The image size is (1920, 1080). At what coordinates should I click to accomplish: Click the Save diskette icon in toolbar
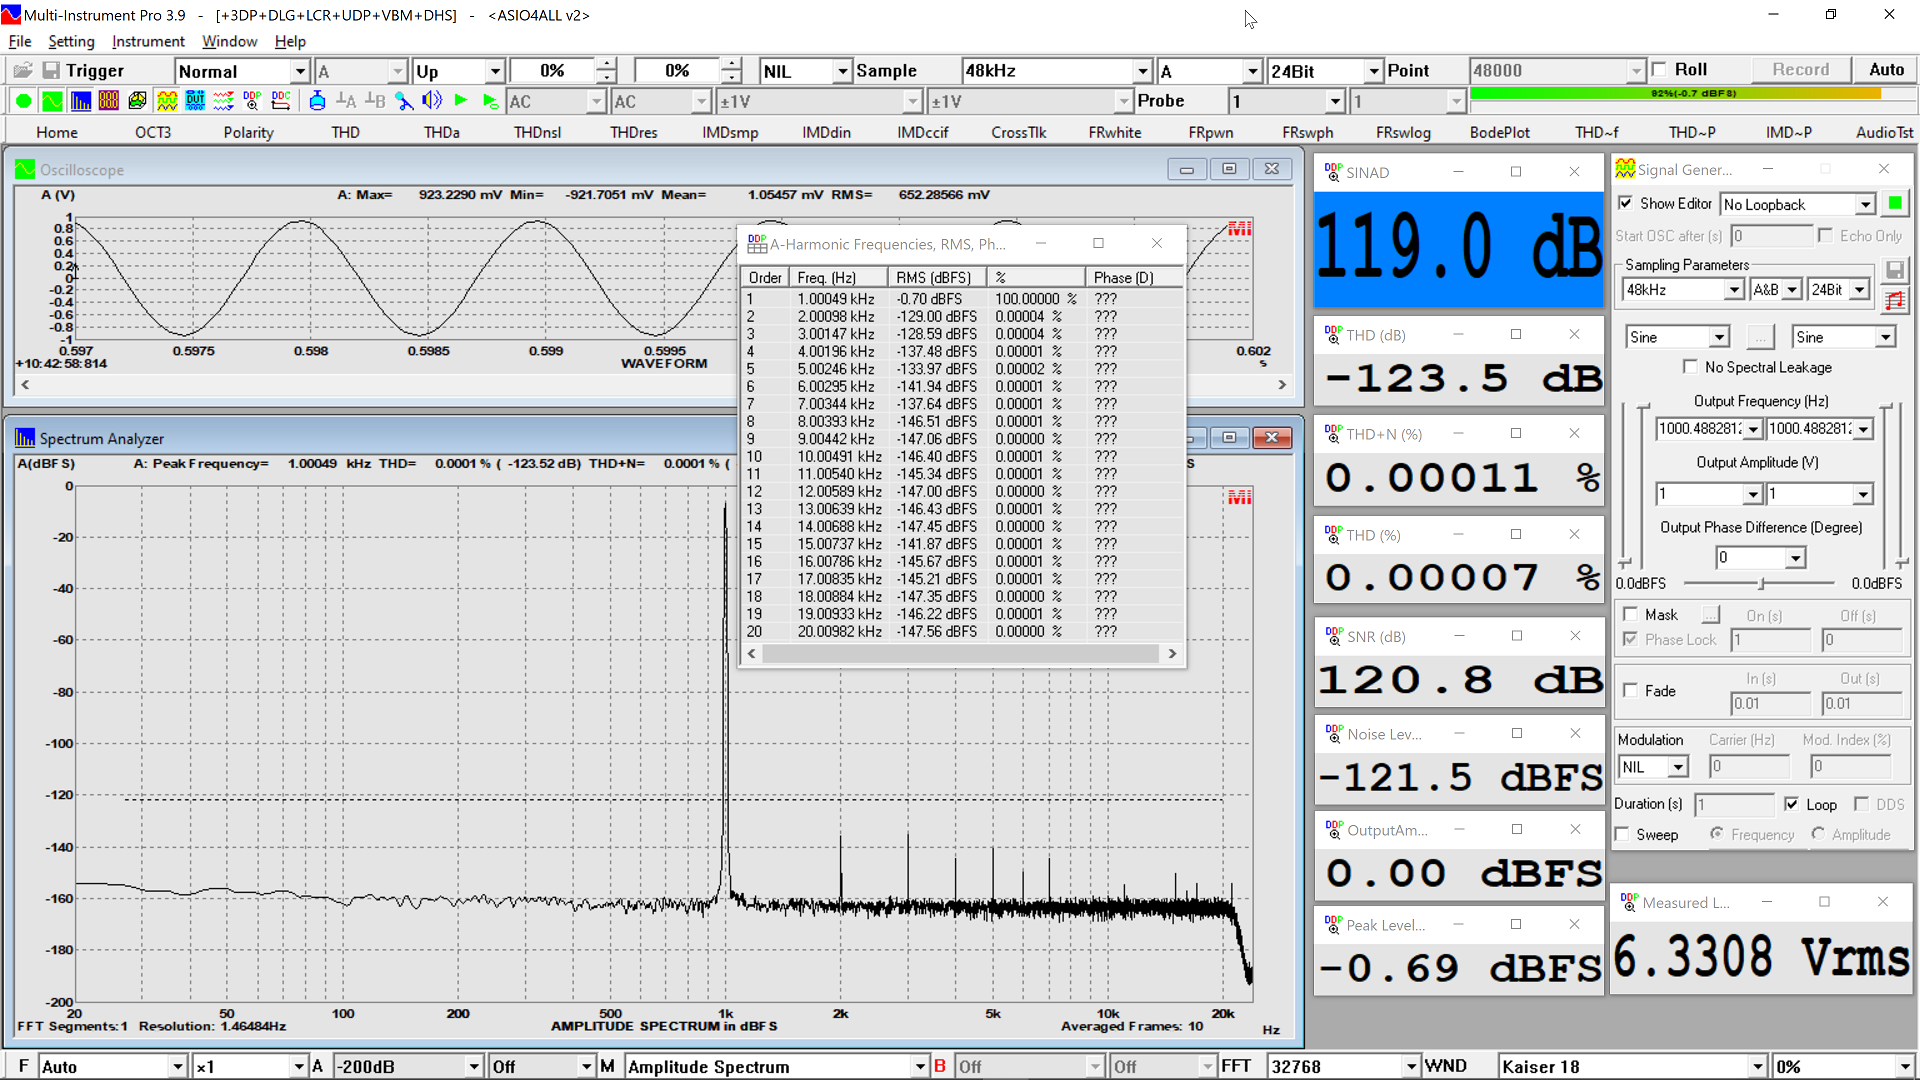point(51,70)
